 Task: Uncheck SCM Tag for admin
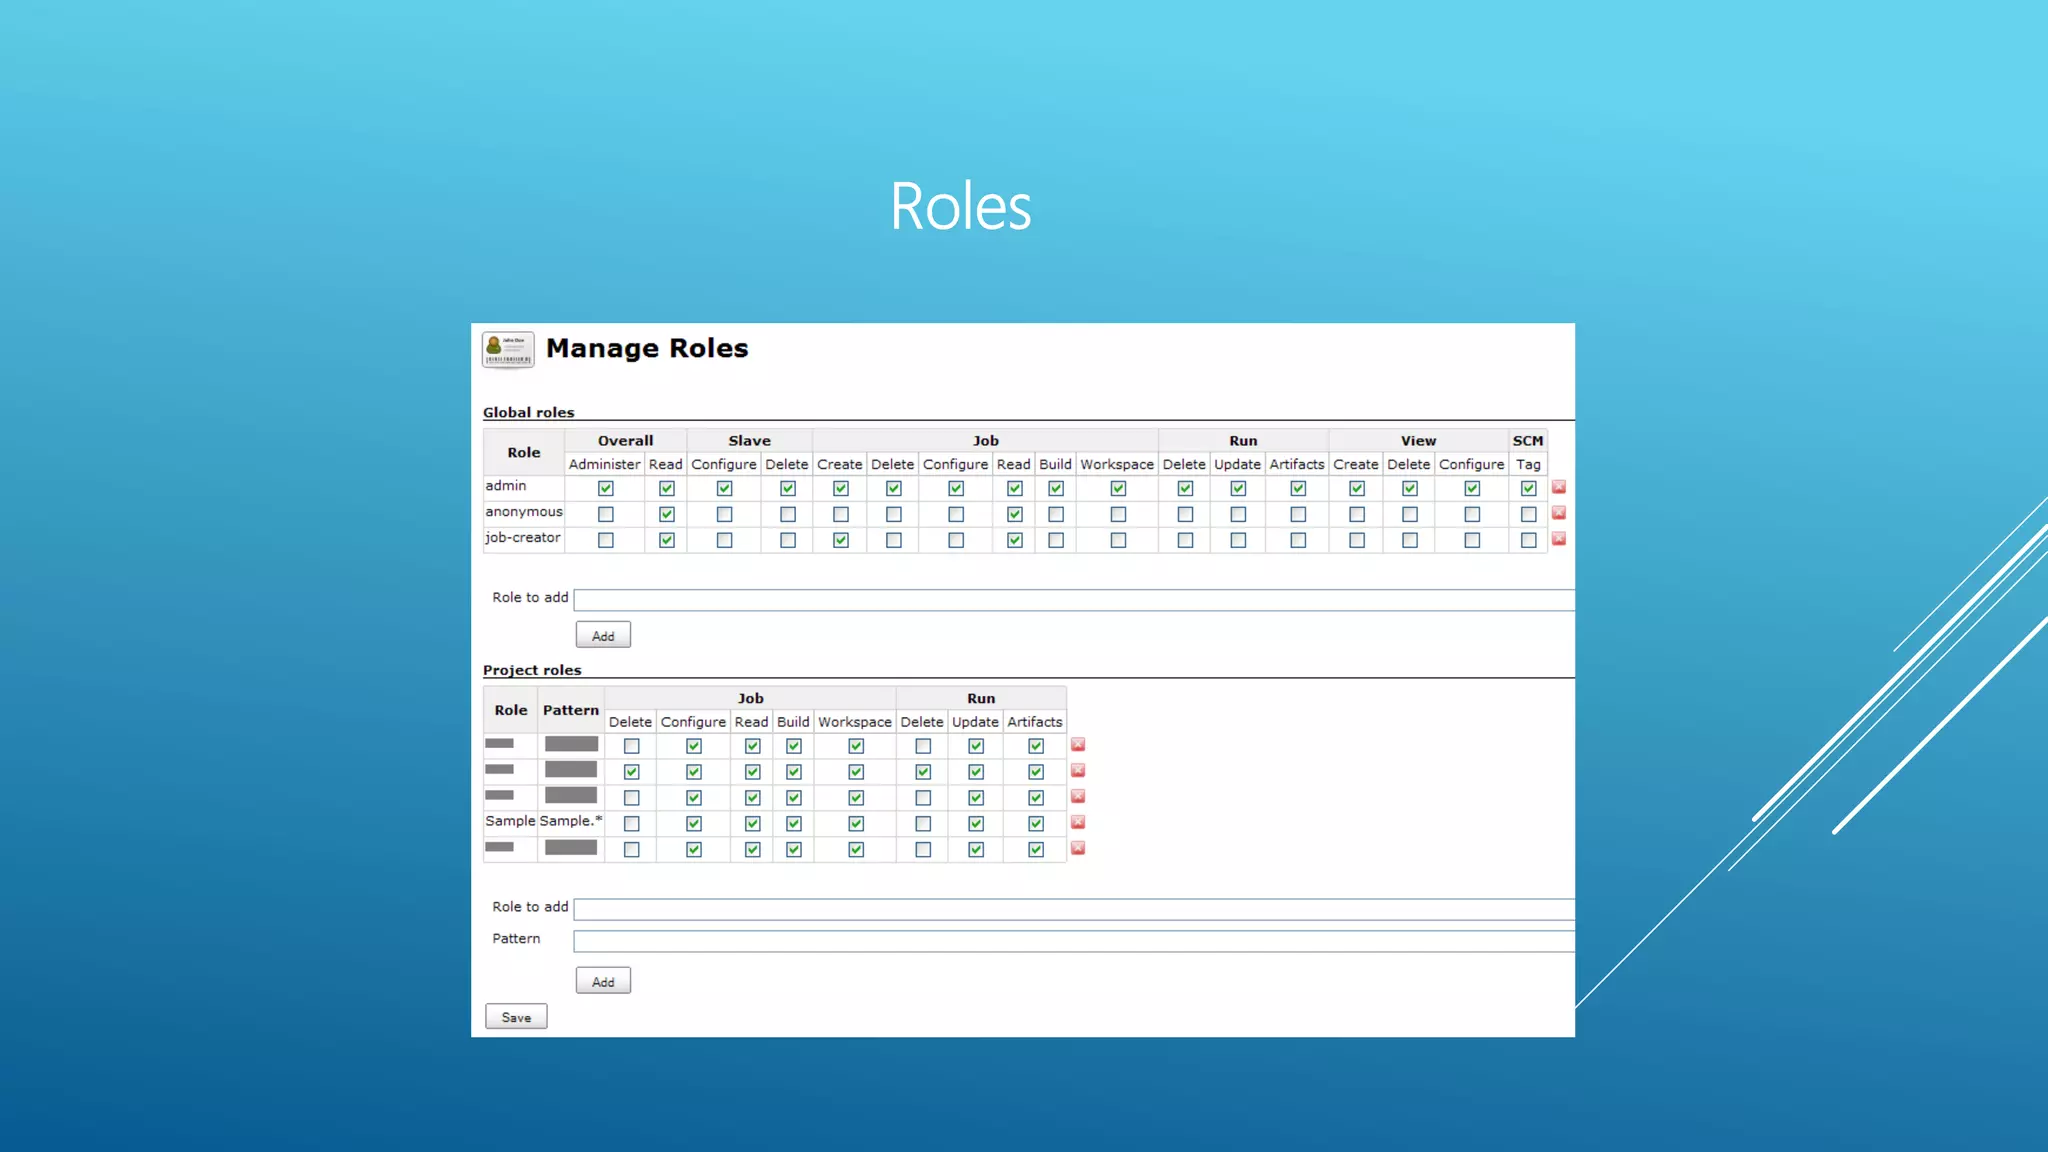pyautogui.click(x=1528, y=488)
